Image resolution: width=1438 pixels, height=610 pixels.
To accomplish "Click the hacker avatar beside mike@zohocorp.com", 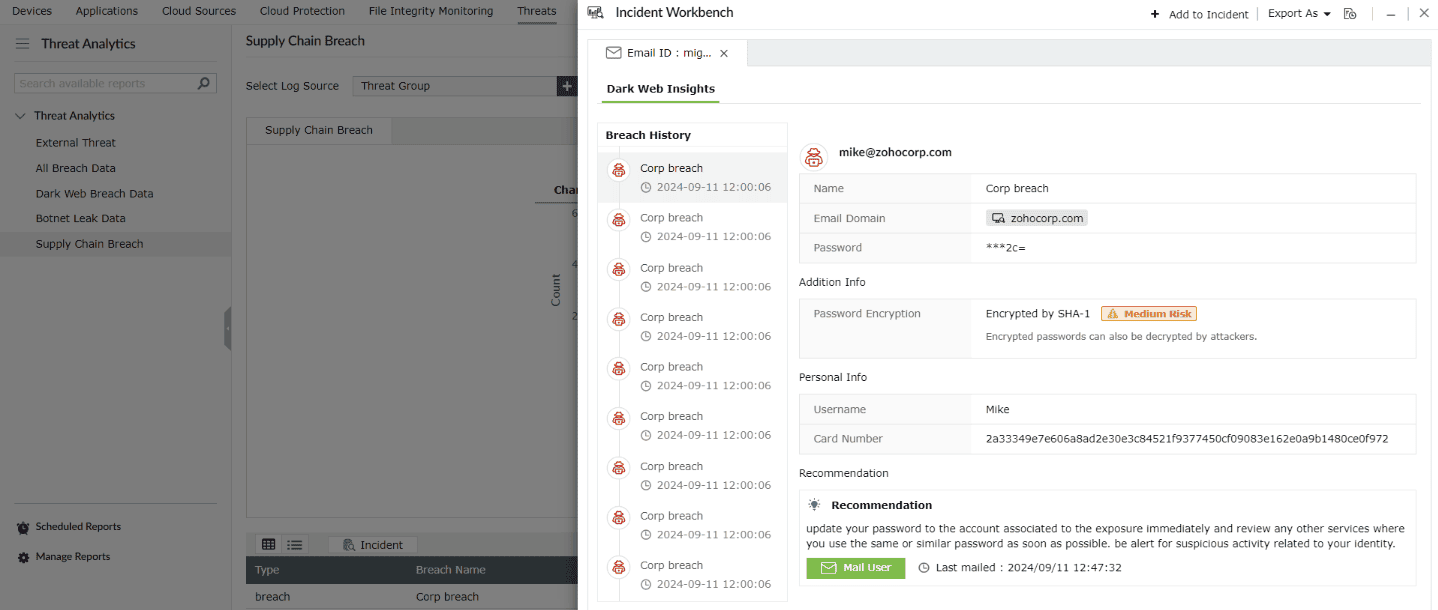I will [814, 156].
